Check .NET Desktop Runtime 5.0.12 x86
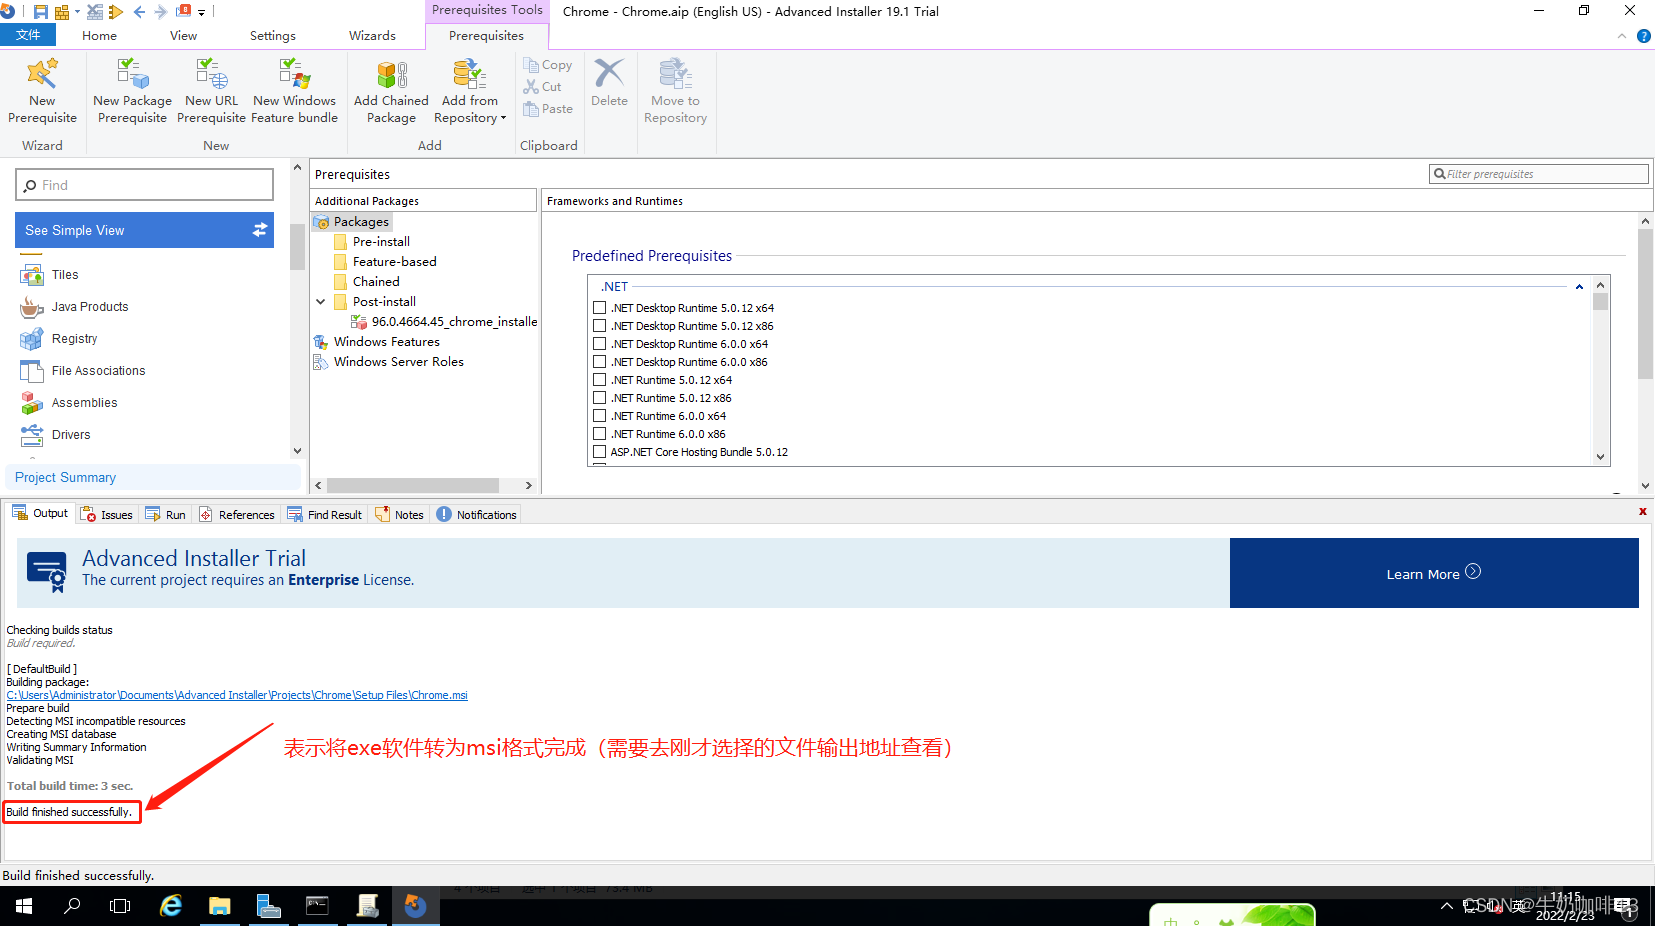Image resolution: width=1655 pixels, height=926 pixels. (600, 326)
